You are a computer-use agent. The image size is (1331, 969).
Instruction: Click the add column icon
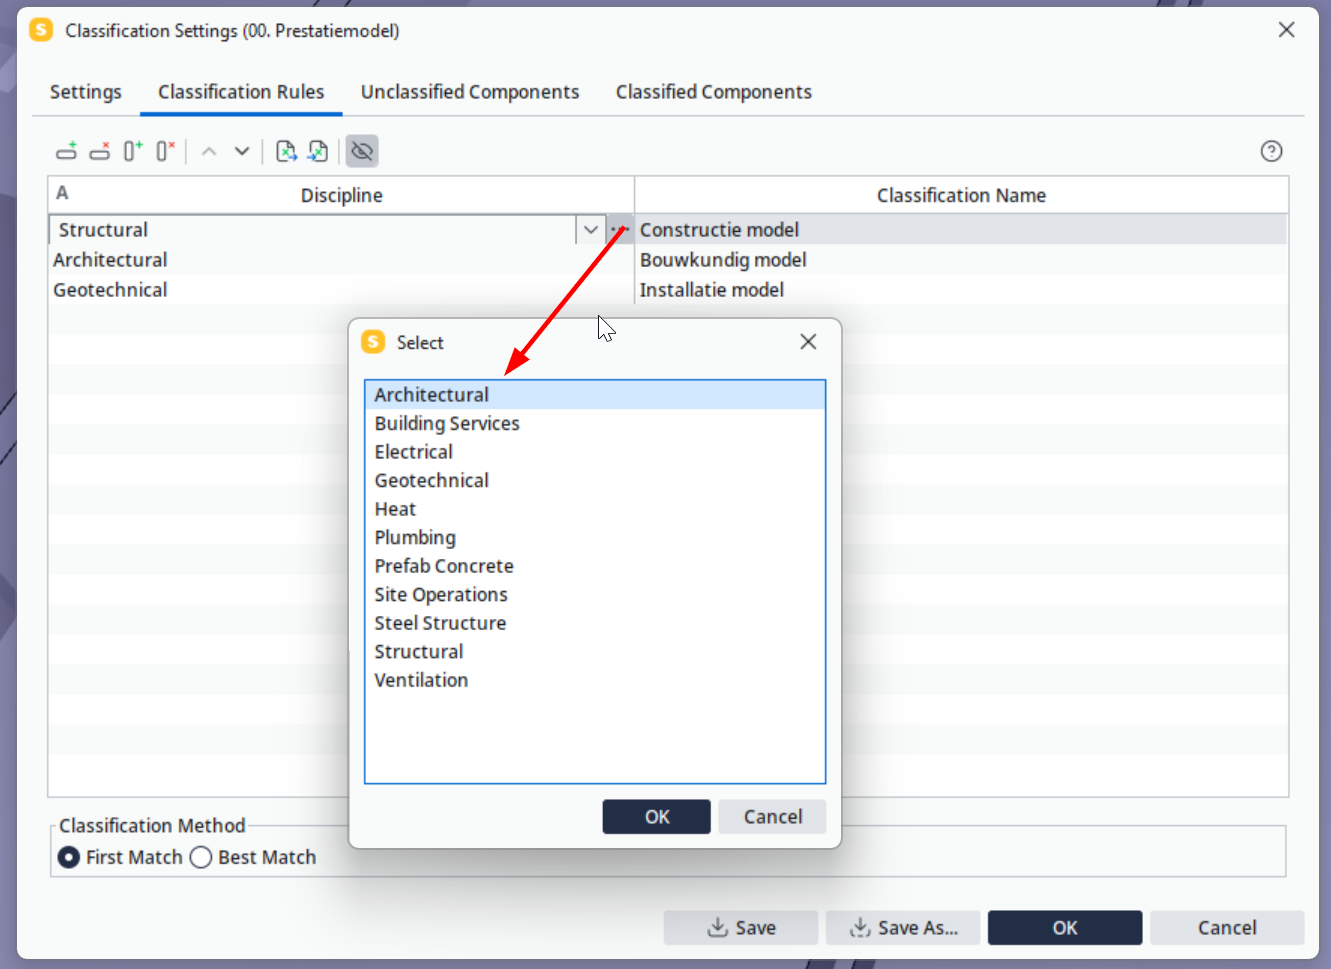[x=133, y=151]
